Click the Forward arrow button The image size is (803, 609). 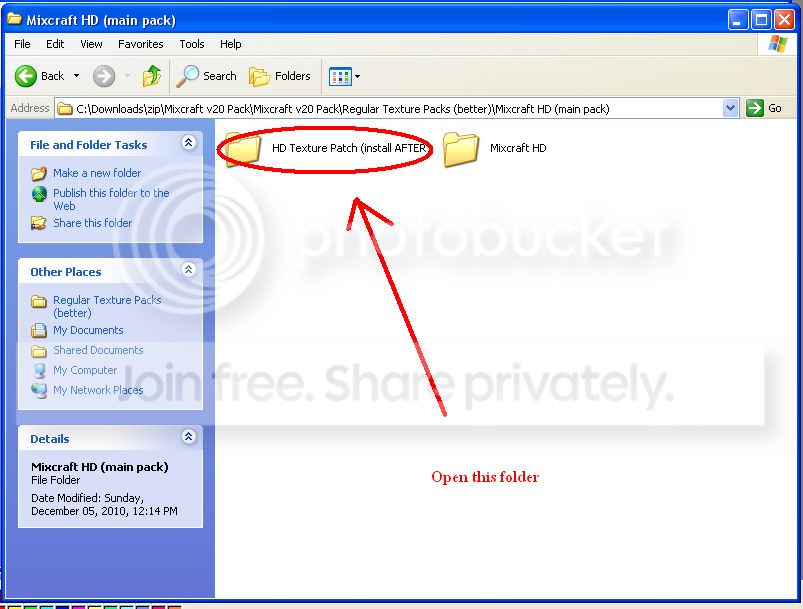[x=103, y=76]
